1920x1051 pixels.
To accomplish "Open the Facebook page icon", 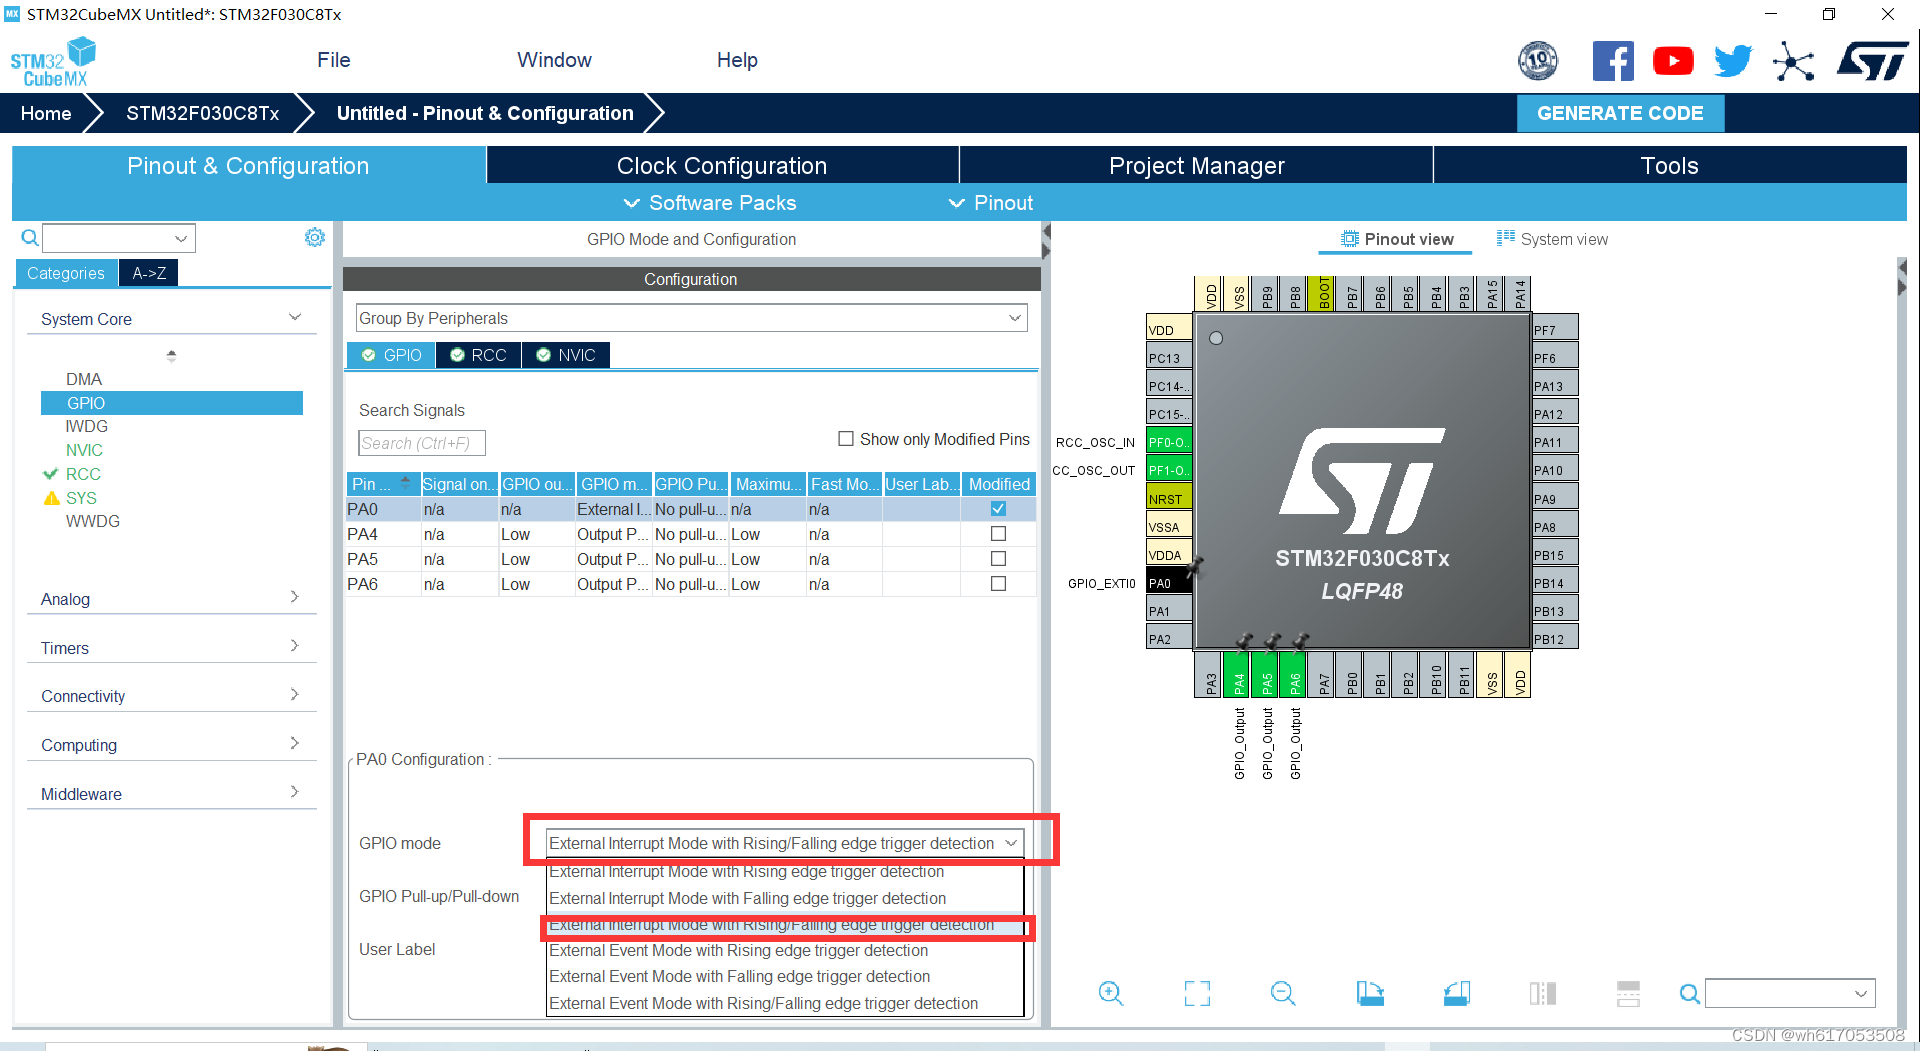I will point(1613,60).
